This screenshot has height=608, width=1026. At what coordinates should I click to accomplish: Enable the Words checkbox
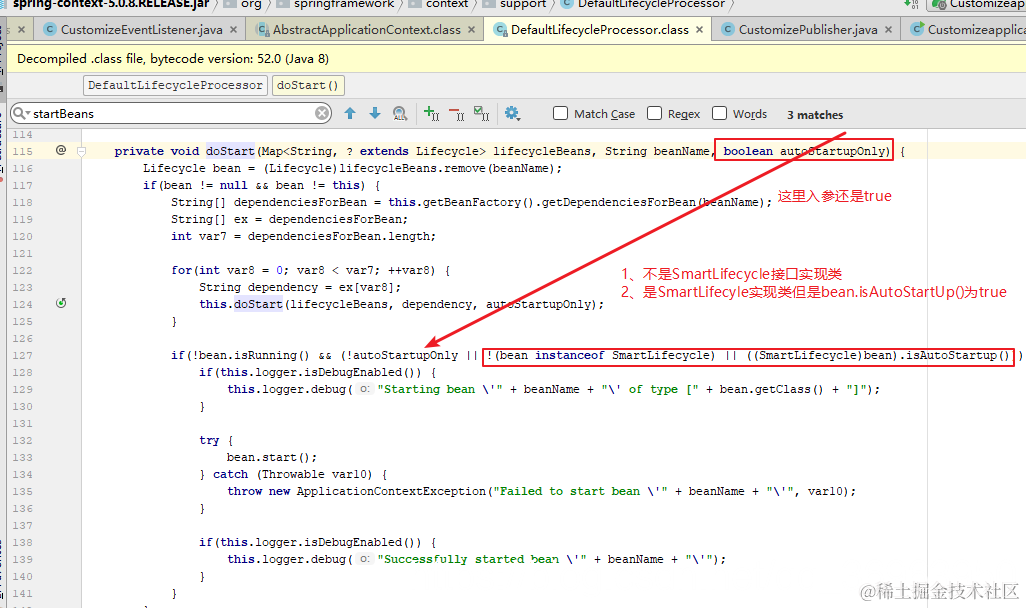[x=719, y=113]
